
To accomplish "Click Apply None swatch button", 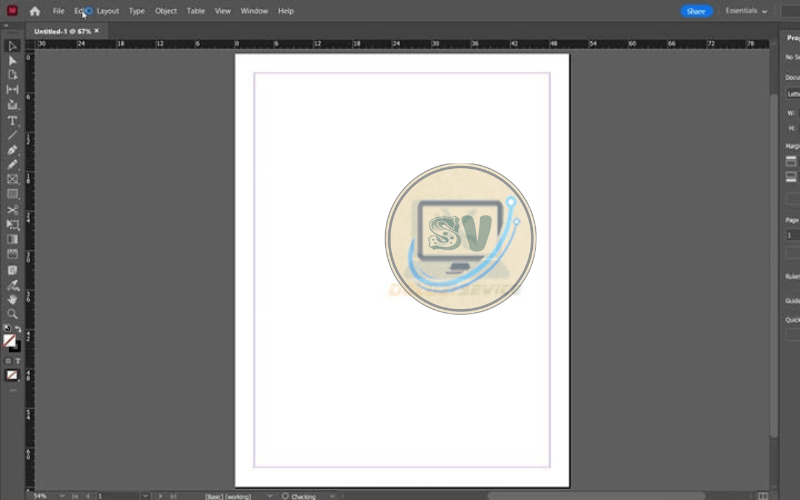I will pyautogui.click(x=12, y=375).
